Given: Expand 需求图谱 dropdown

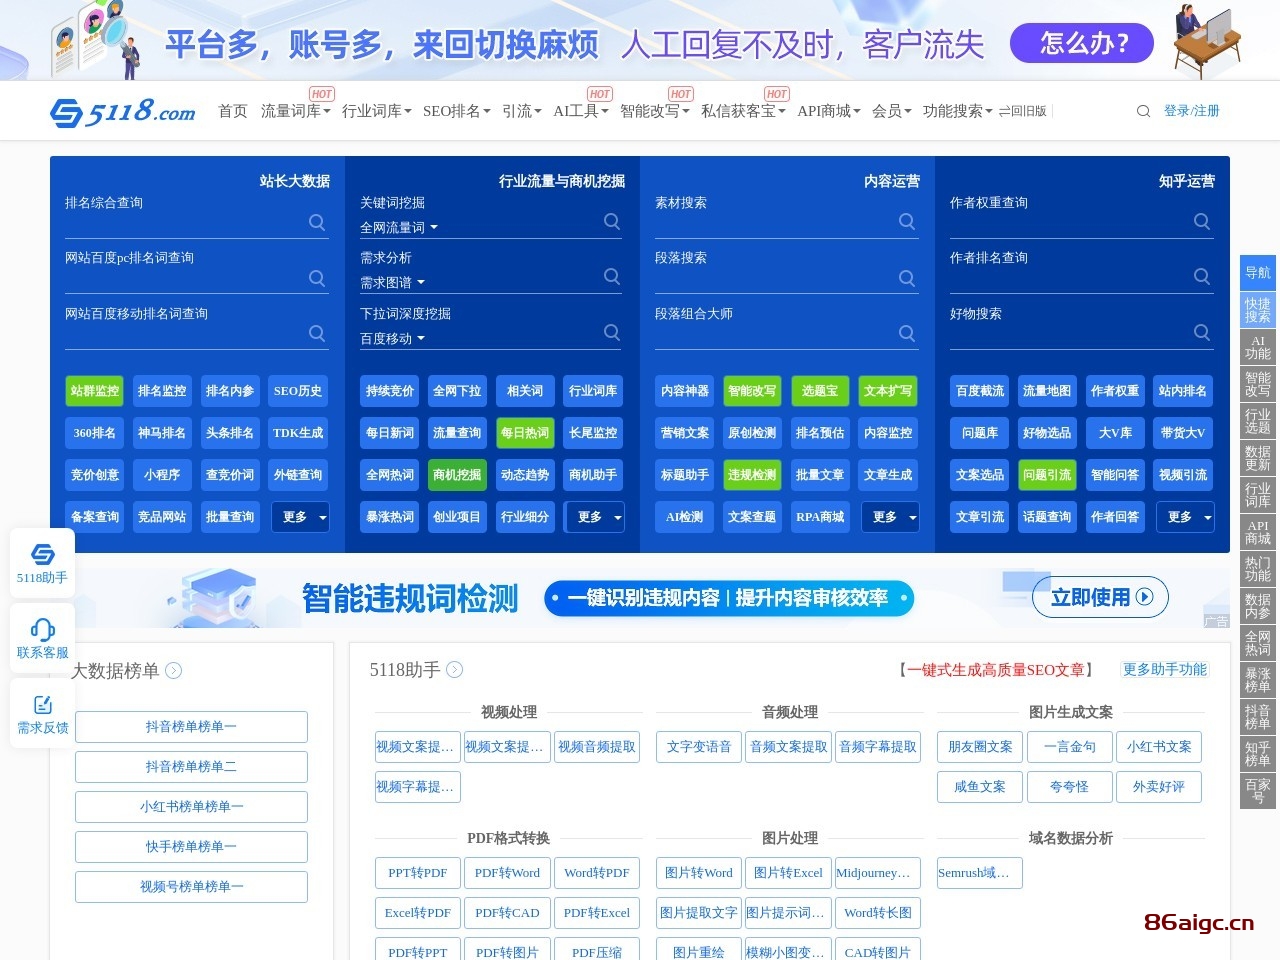Looking at the screenshot, I should [392, 283].
